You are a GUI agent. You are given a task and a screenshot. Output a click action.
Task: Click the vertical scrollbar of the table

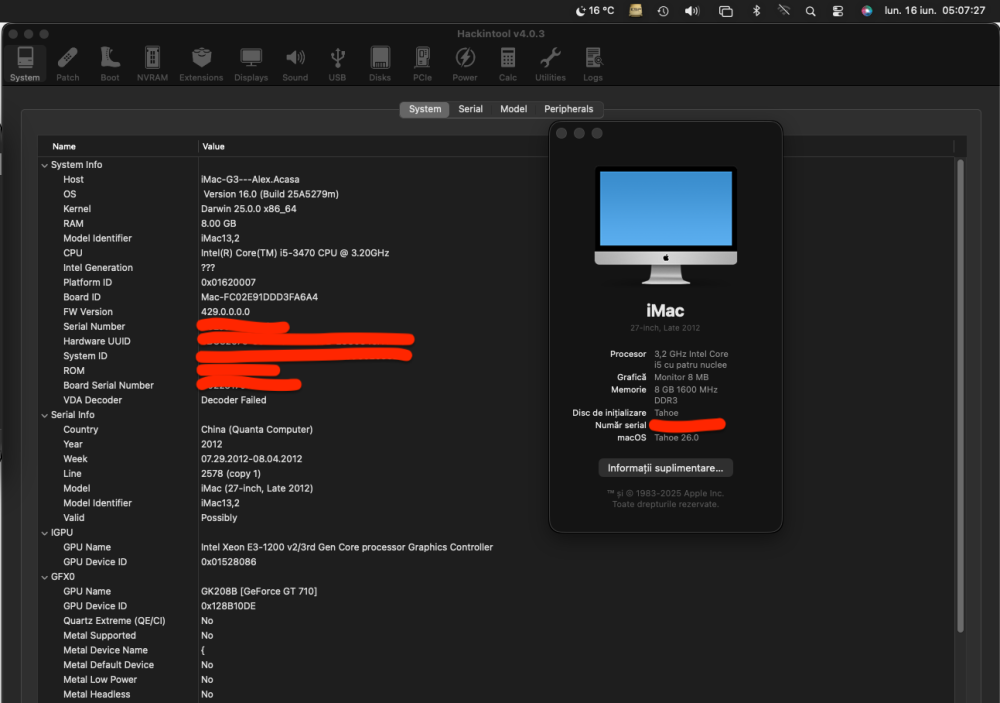(x=960, y=396)
